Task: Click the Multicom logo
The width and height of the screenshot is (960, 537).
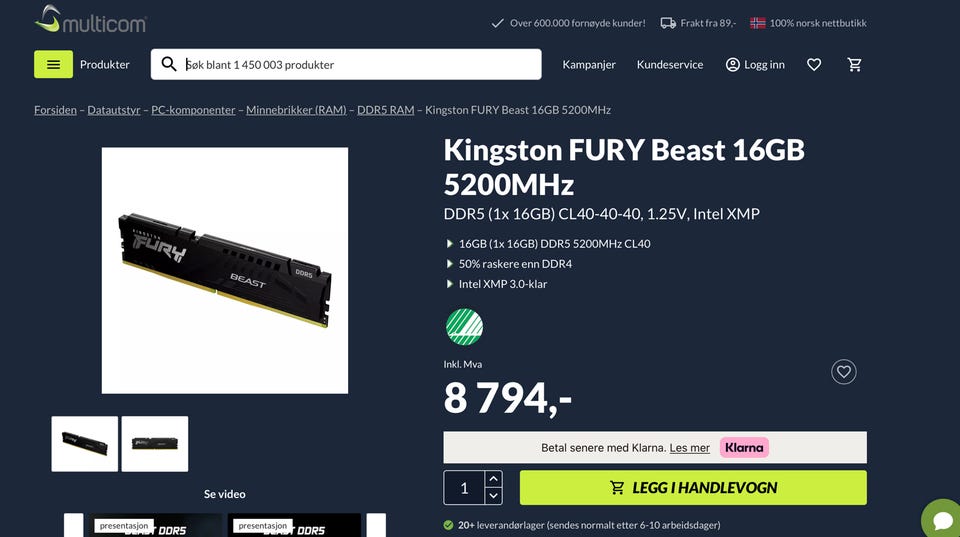Action: [91, 19]
